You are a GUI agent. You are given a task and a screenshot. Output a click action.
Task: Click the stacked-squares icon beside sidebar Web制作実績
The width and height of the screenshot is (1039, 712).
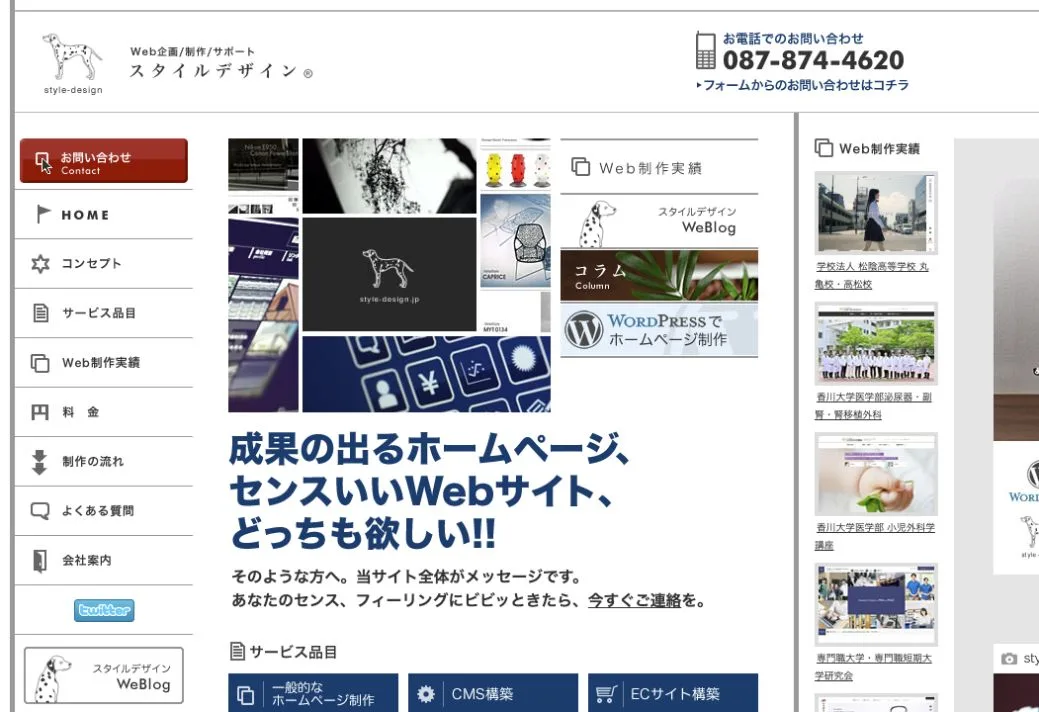(40, 363)
